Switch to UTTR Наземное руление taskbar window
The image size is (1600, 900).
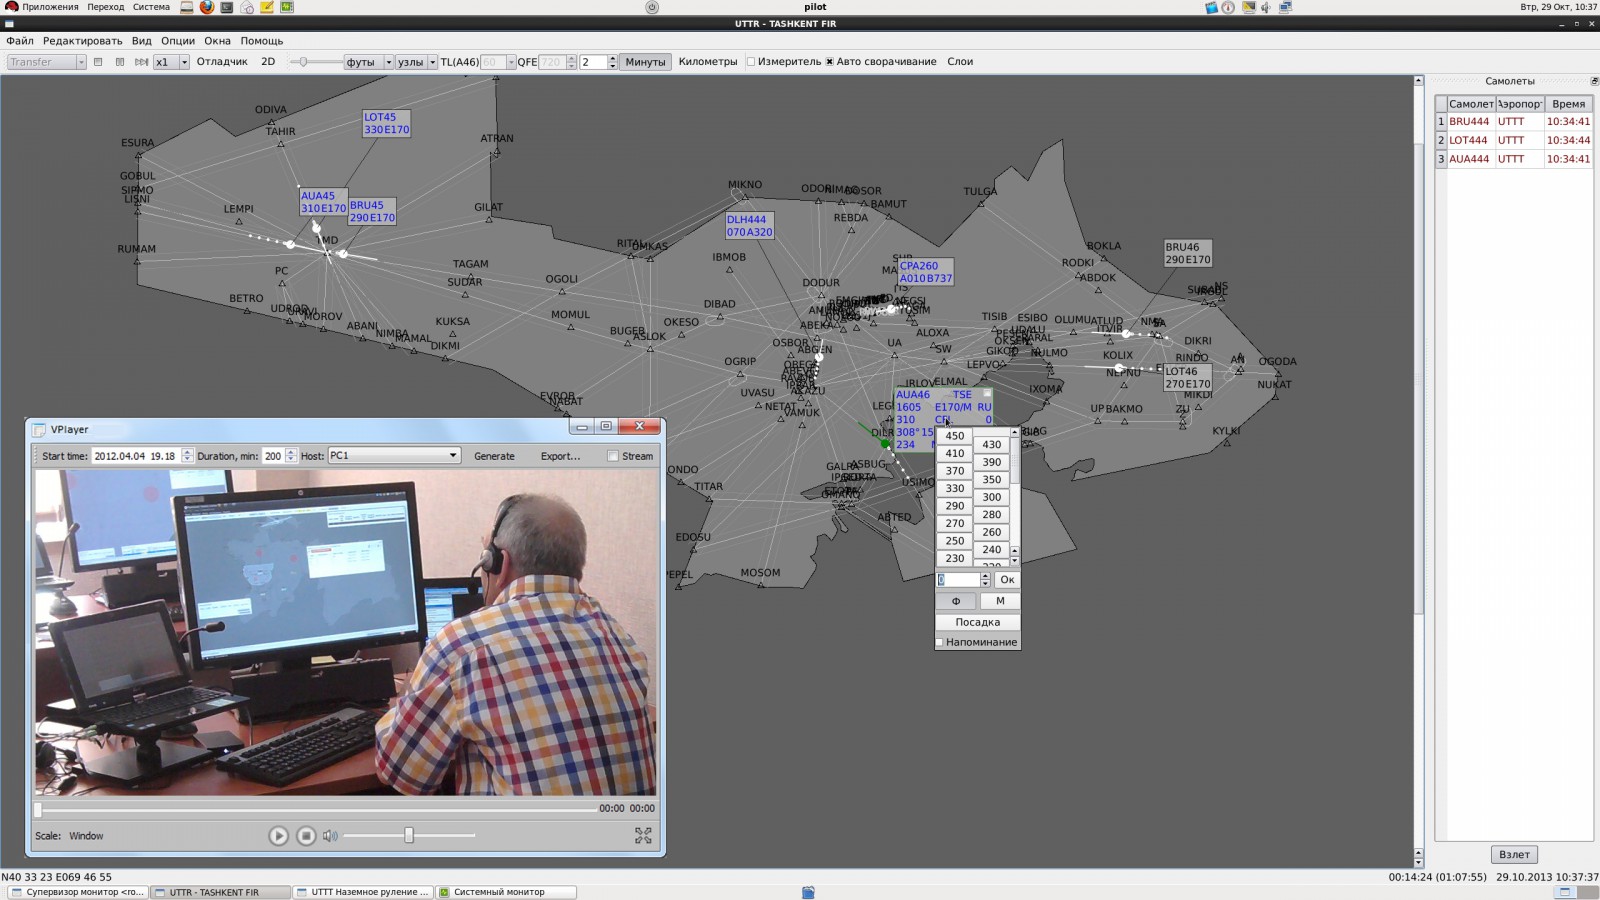(x=363, y=892)
